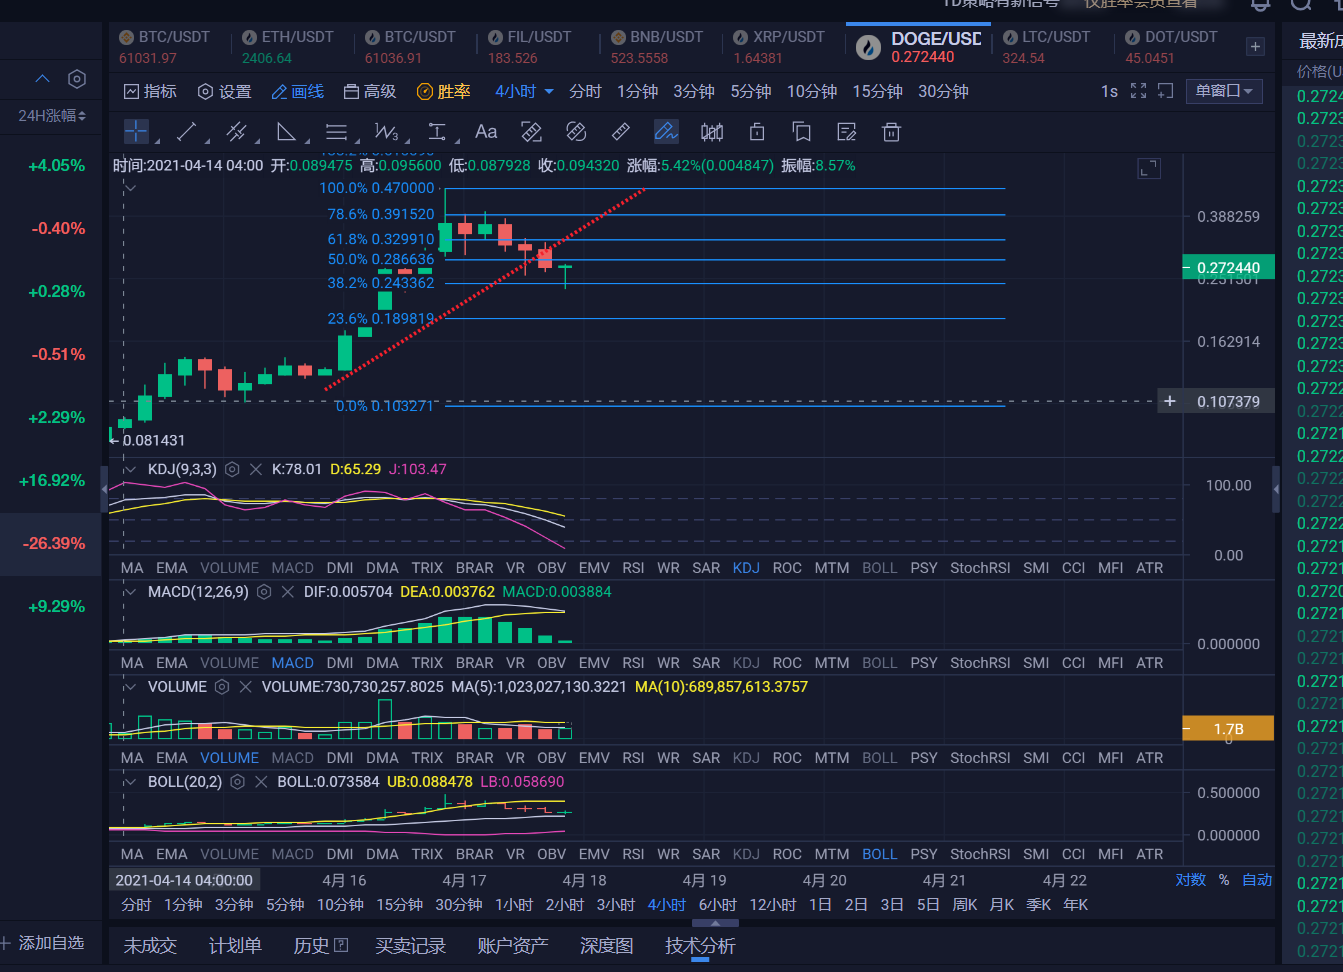Viewport: 1343px width, 972px height.
Task: Select the crosshair cursor drawing tool
Action: point(136,132)
